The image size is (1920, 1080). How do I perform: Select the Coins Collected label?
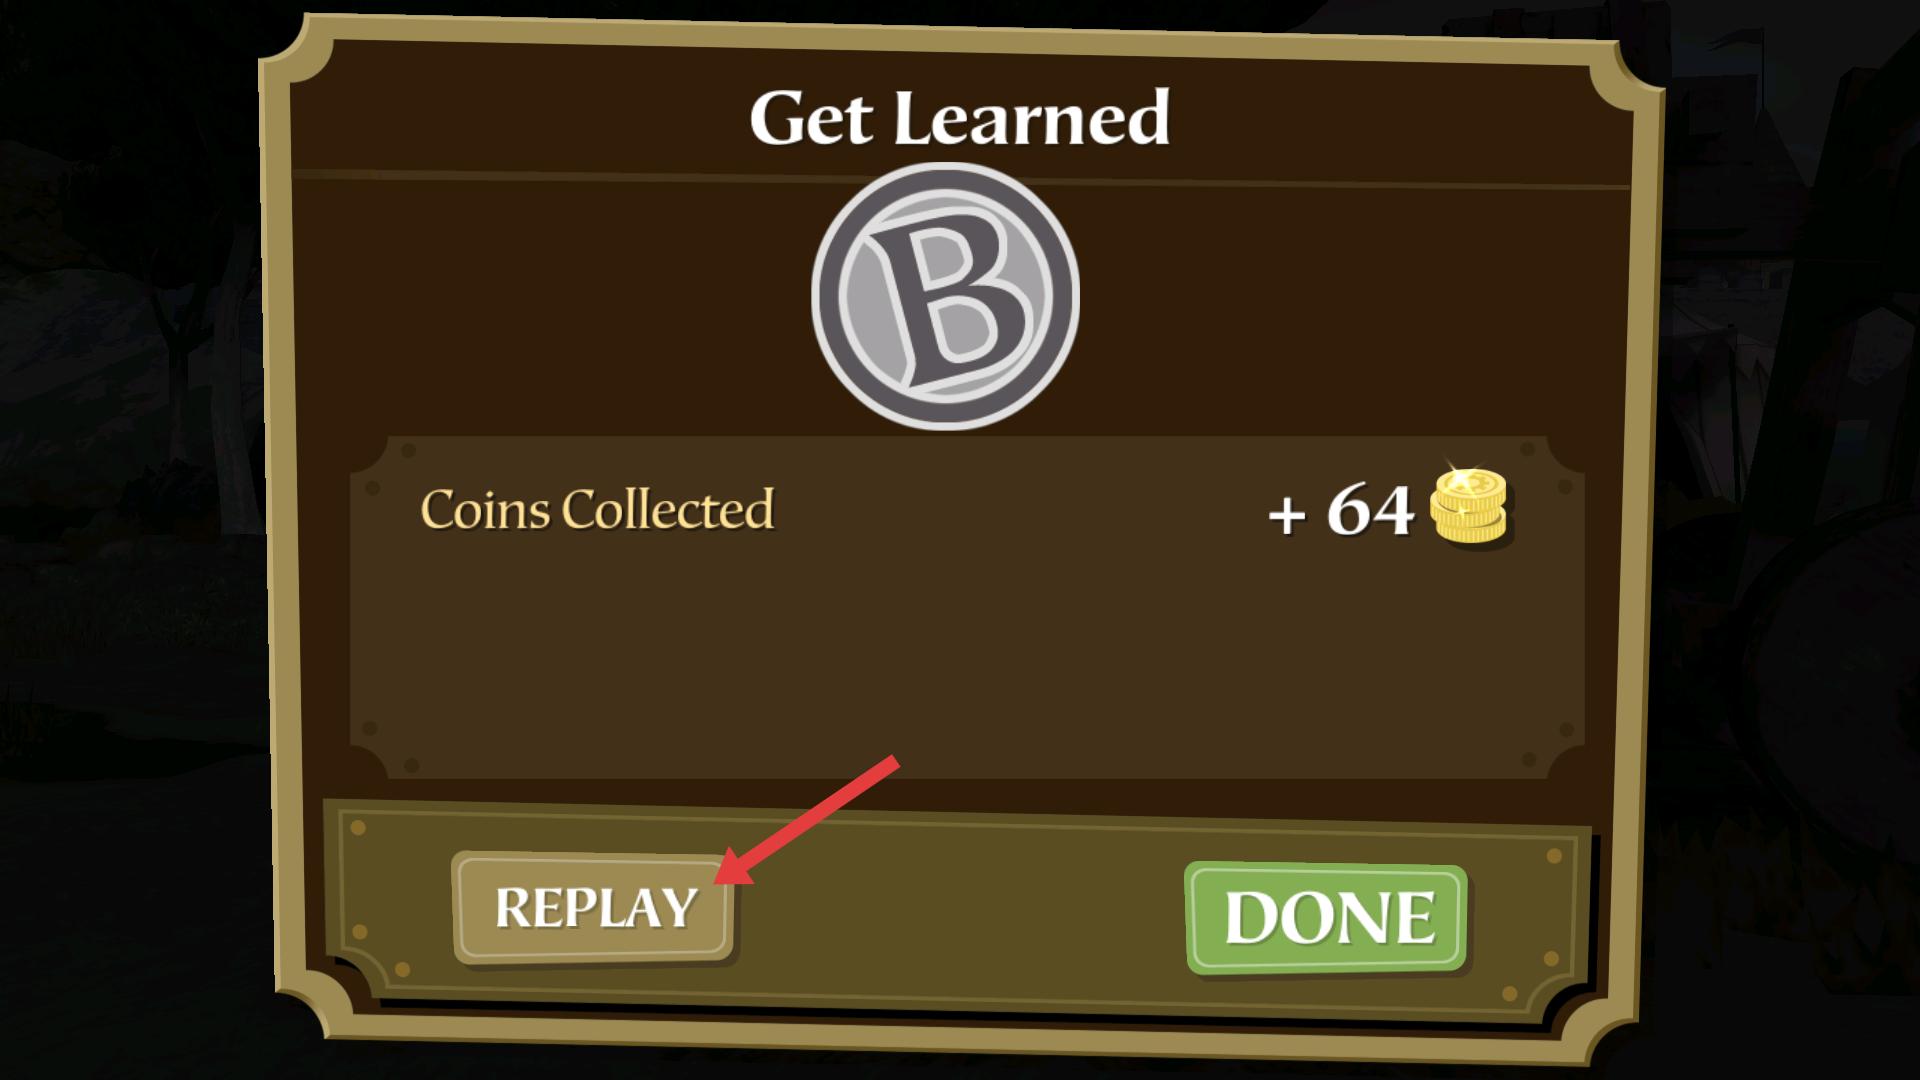coord(597,509)
